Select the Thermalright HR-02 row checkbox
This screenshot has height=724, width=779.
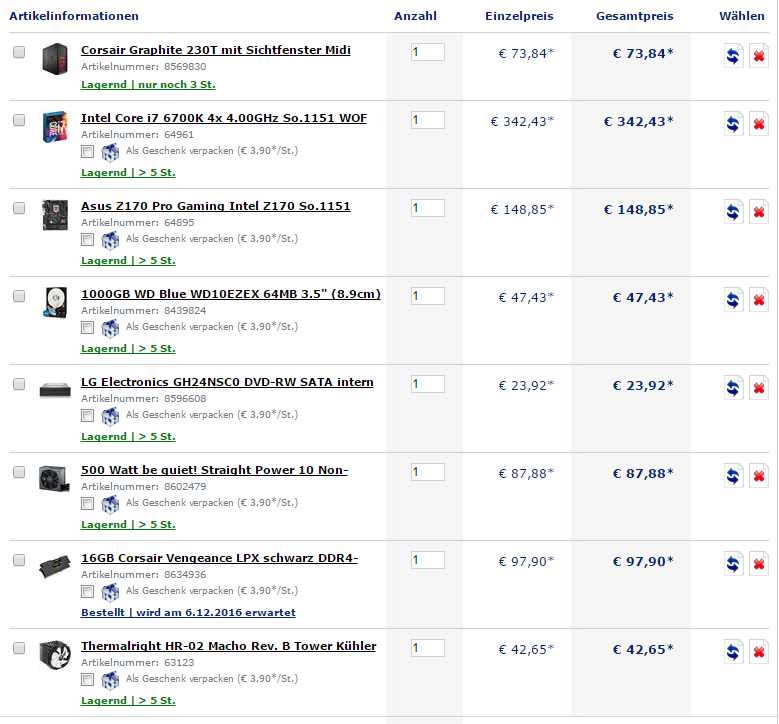point(19,647)
